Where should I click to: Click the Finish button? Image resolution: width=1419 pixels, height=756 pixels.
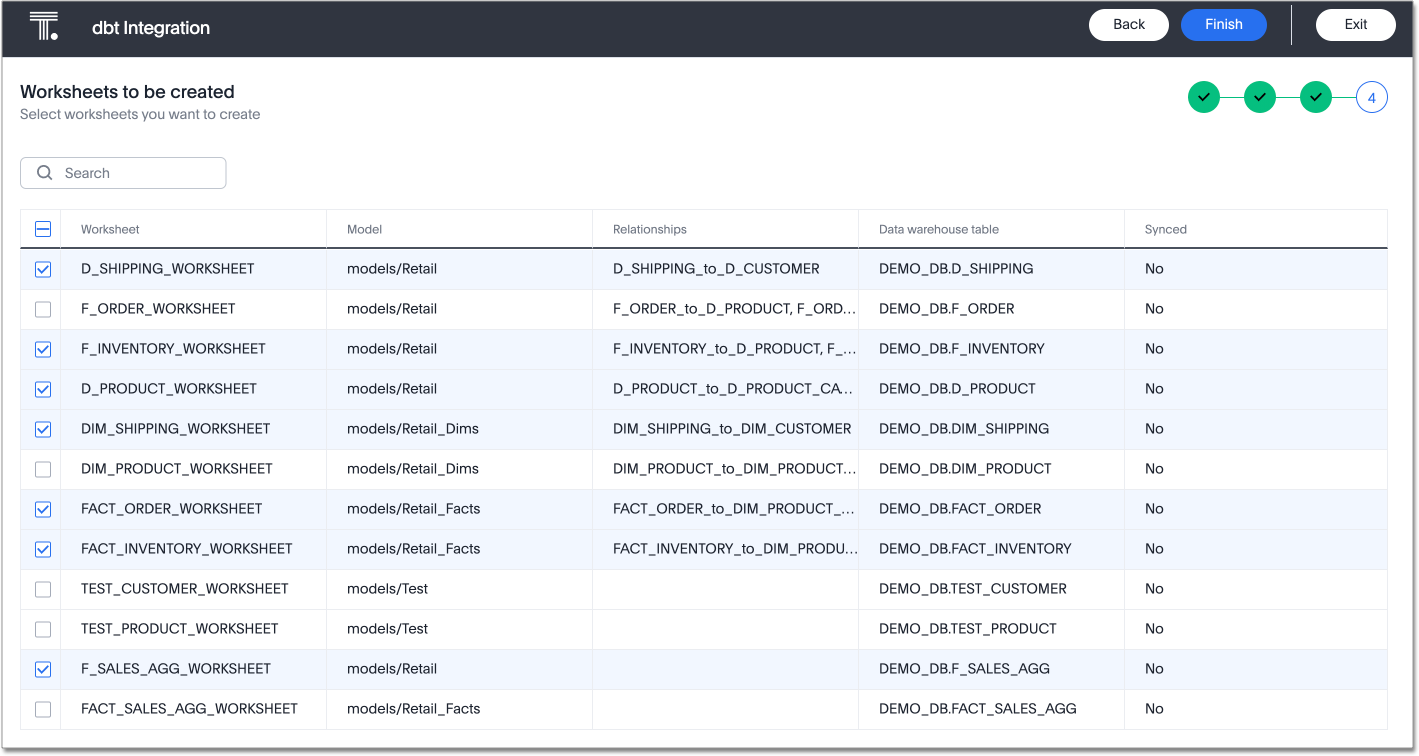pos(1223,24)
